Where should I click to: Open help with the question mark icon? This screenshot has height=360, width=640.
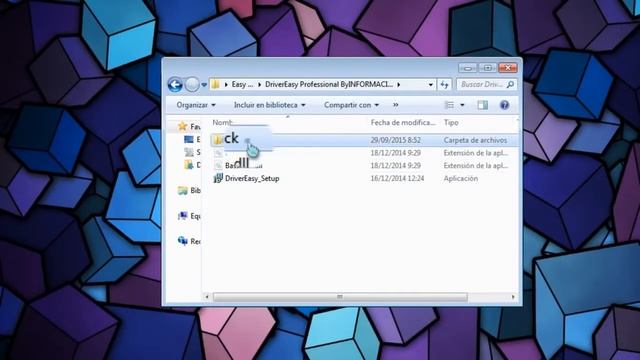point(504,105)
